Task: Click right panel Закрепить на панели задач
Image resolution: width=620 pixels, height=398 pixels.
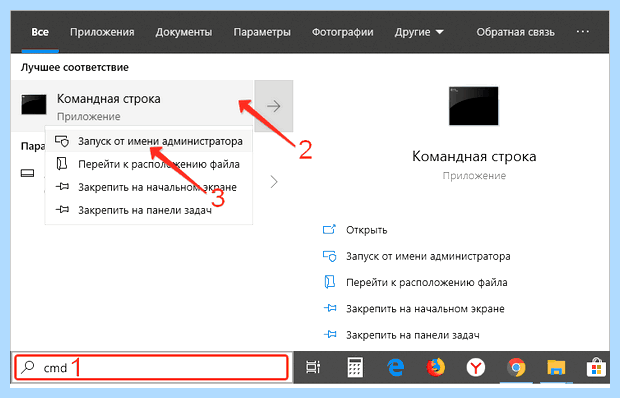Action: [413, 335]
